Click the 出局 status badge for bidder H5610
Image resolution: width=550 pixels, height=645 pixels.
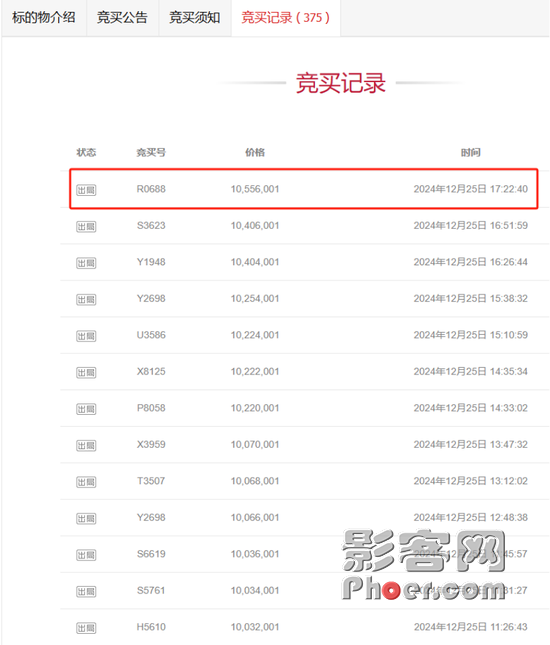86,628
